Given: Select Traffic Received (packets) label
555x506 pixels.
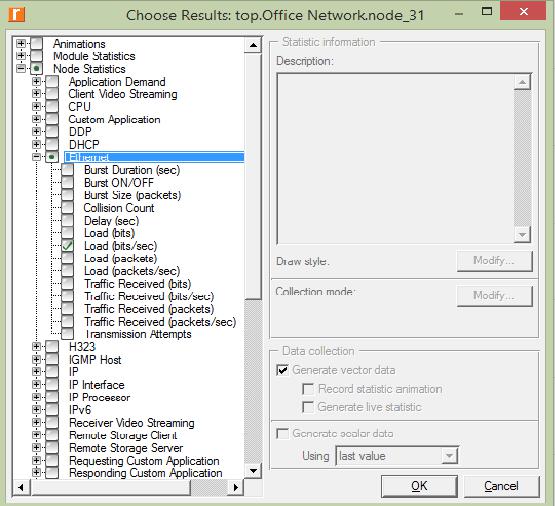Looking at the screenshot, I should [x=149, y=309].
